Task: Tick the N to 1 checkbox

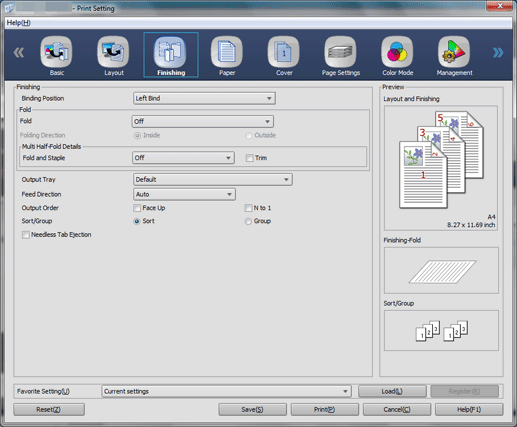Action: tap(248, 208)
